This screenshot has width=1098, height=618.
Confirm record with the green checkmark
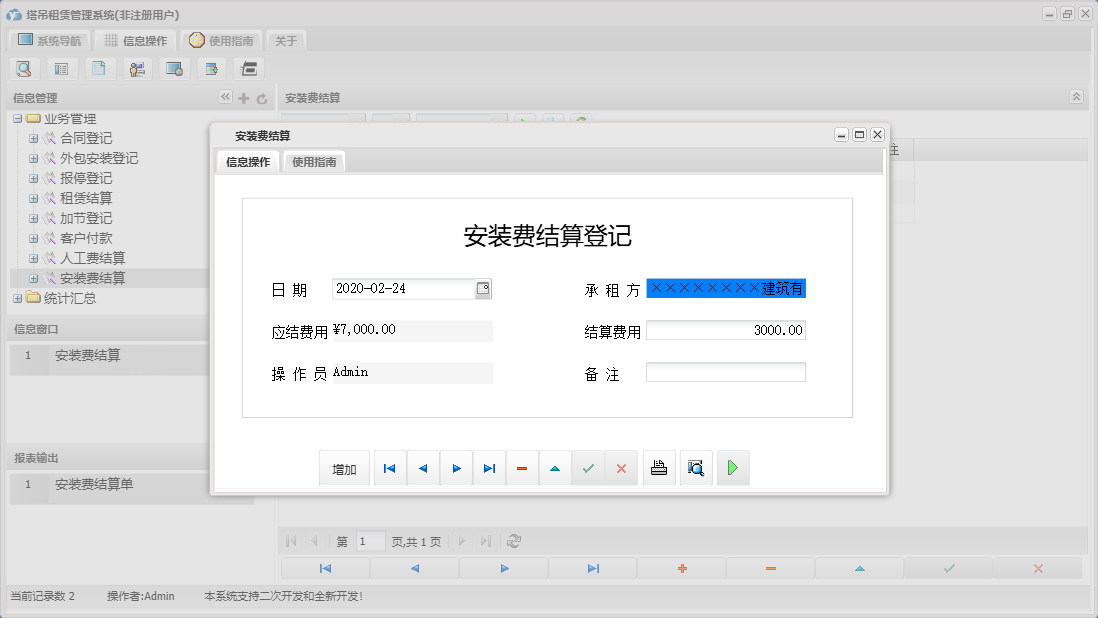[588, 467]
